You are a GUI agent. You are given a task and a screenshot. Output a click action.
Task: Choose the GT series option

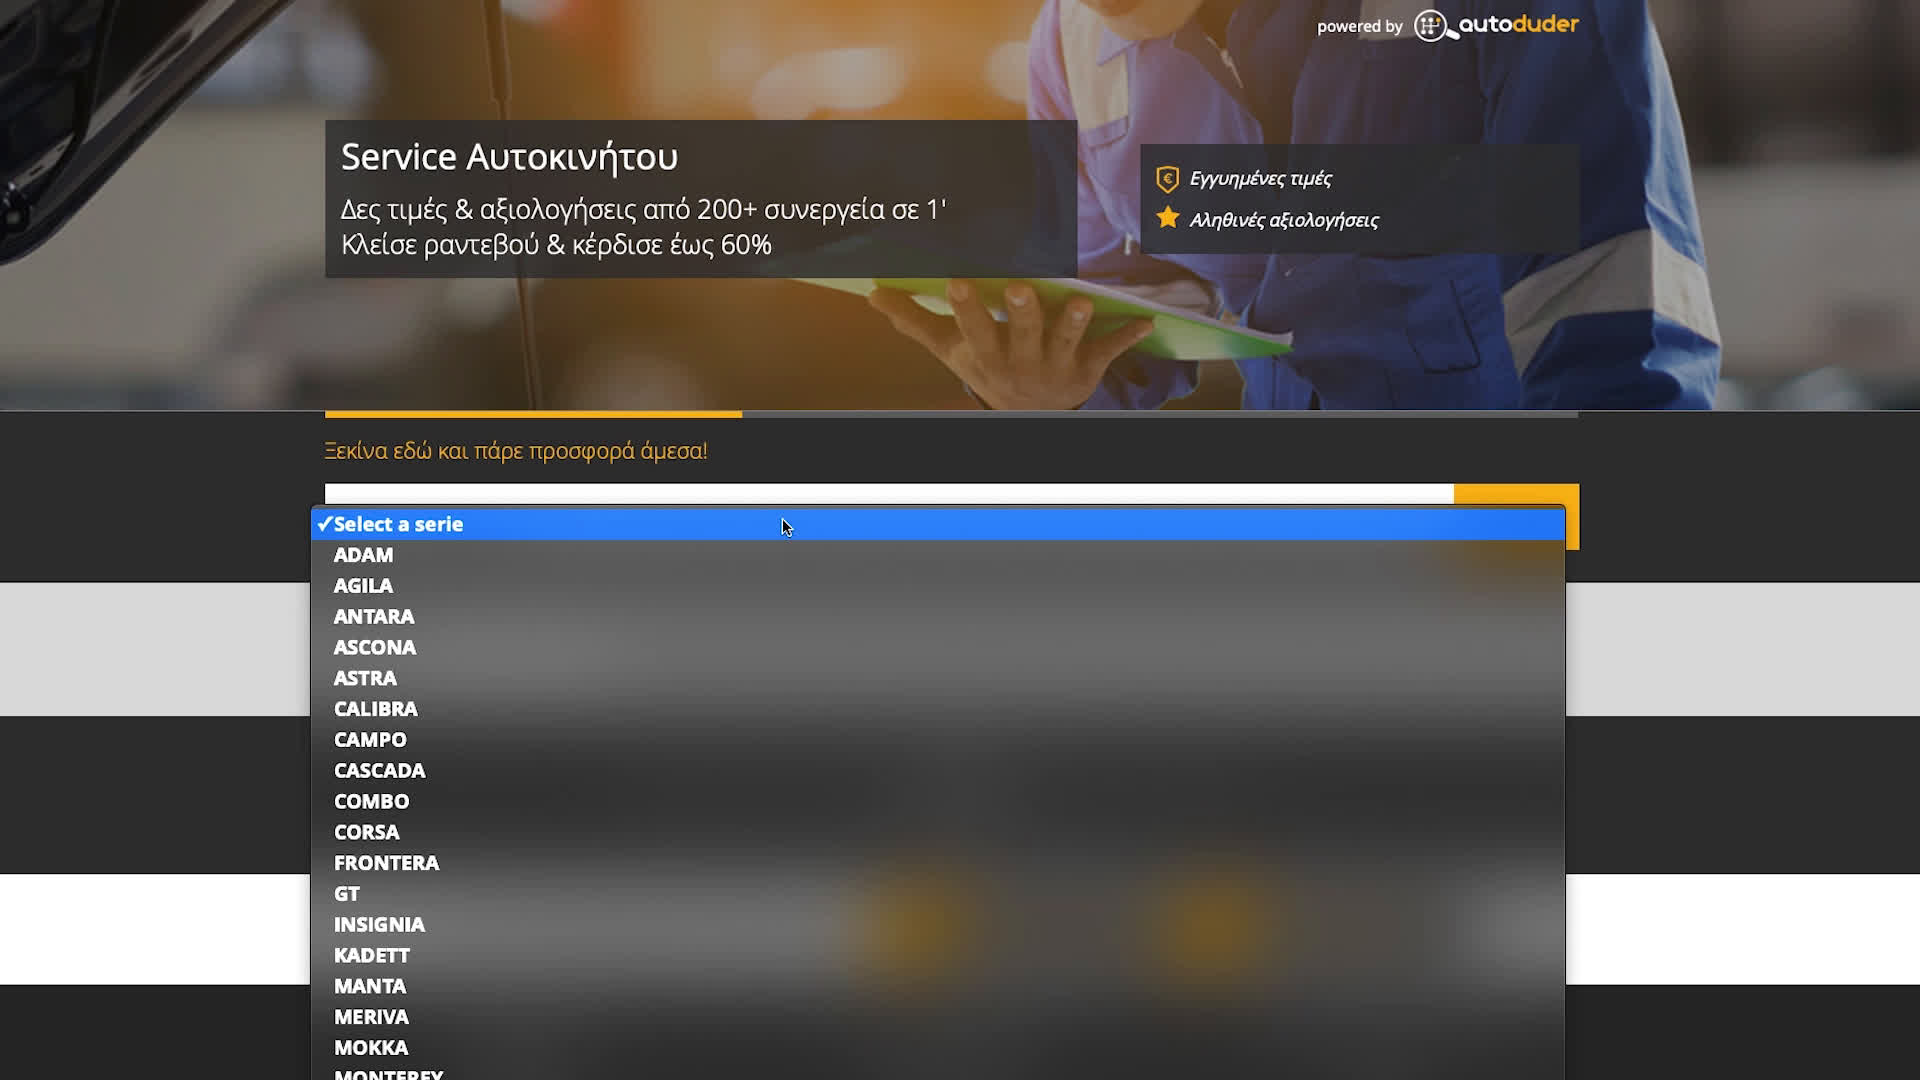pyautogui.click(x=346, y=894)
